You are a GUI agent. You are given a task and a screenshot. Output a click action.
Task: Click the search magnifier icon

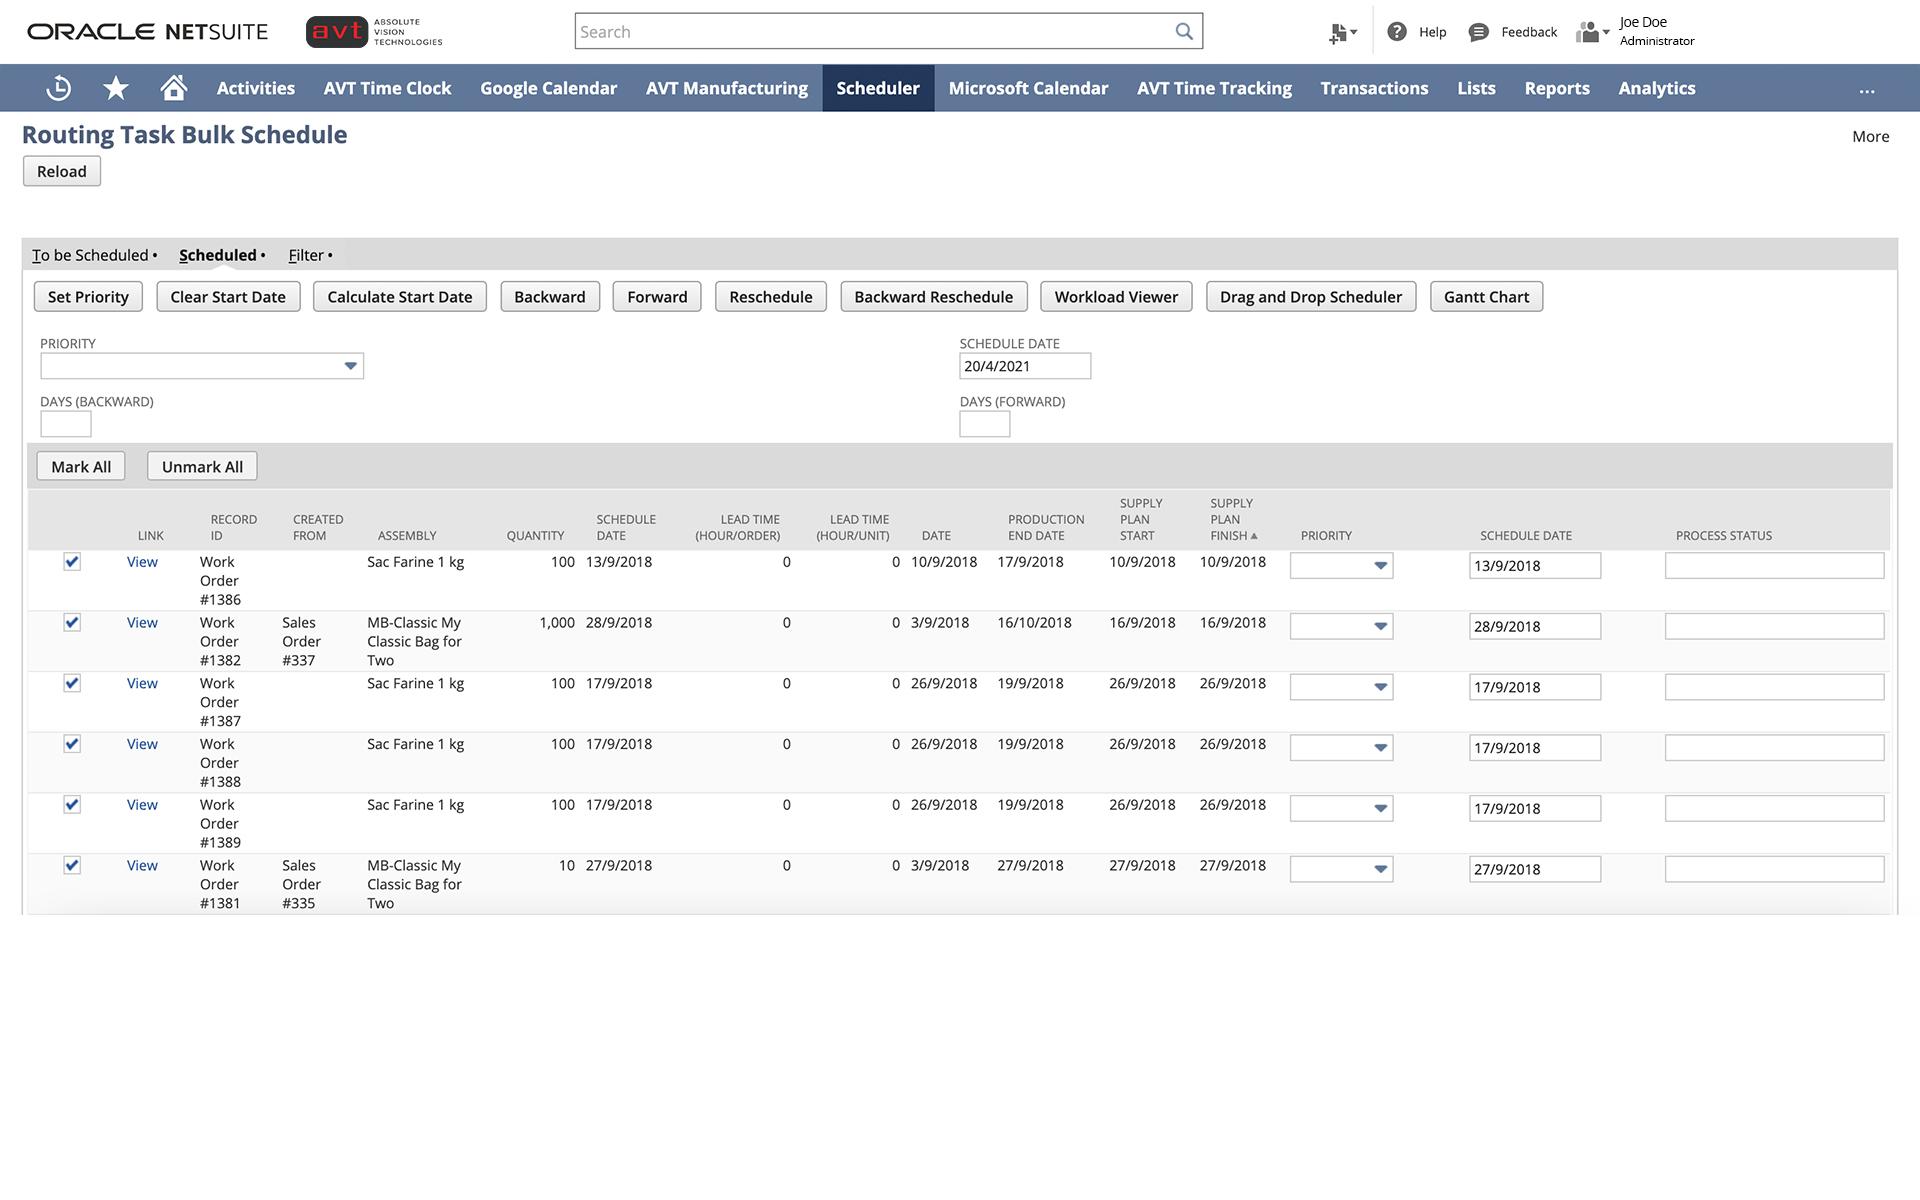1184,31
